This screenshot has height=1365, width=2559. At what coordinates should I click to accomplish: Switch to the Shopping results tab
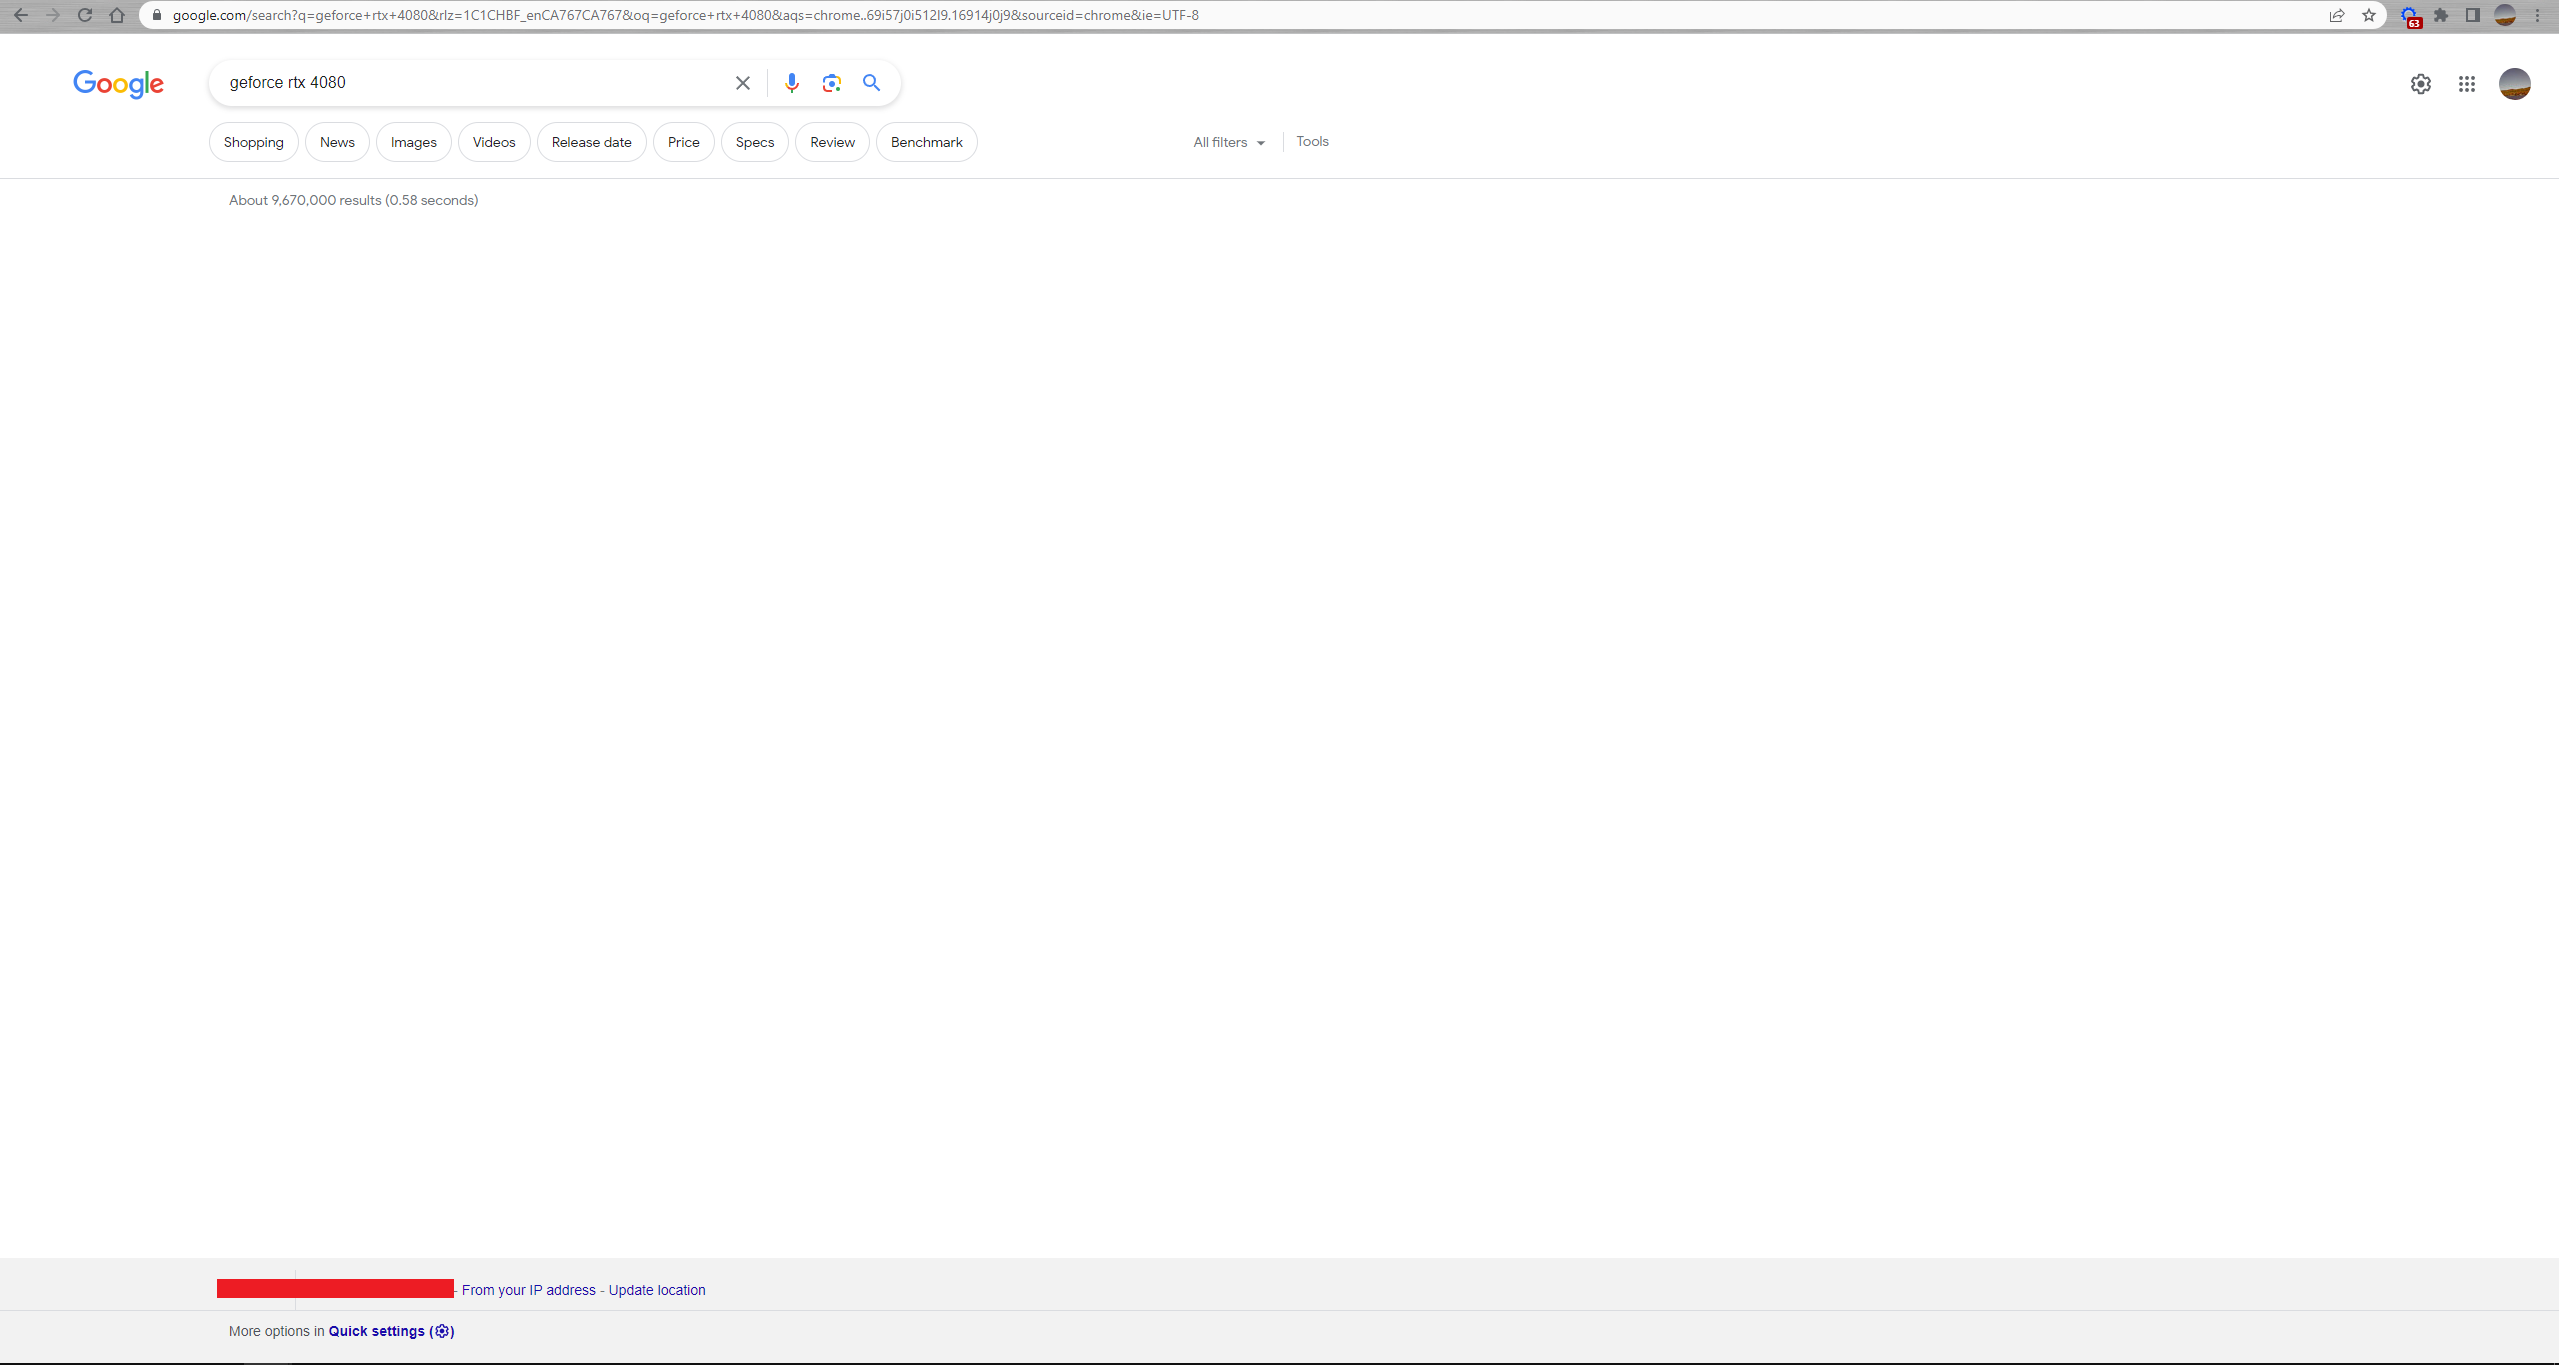[x=254, y=142]
